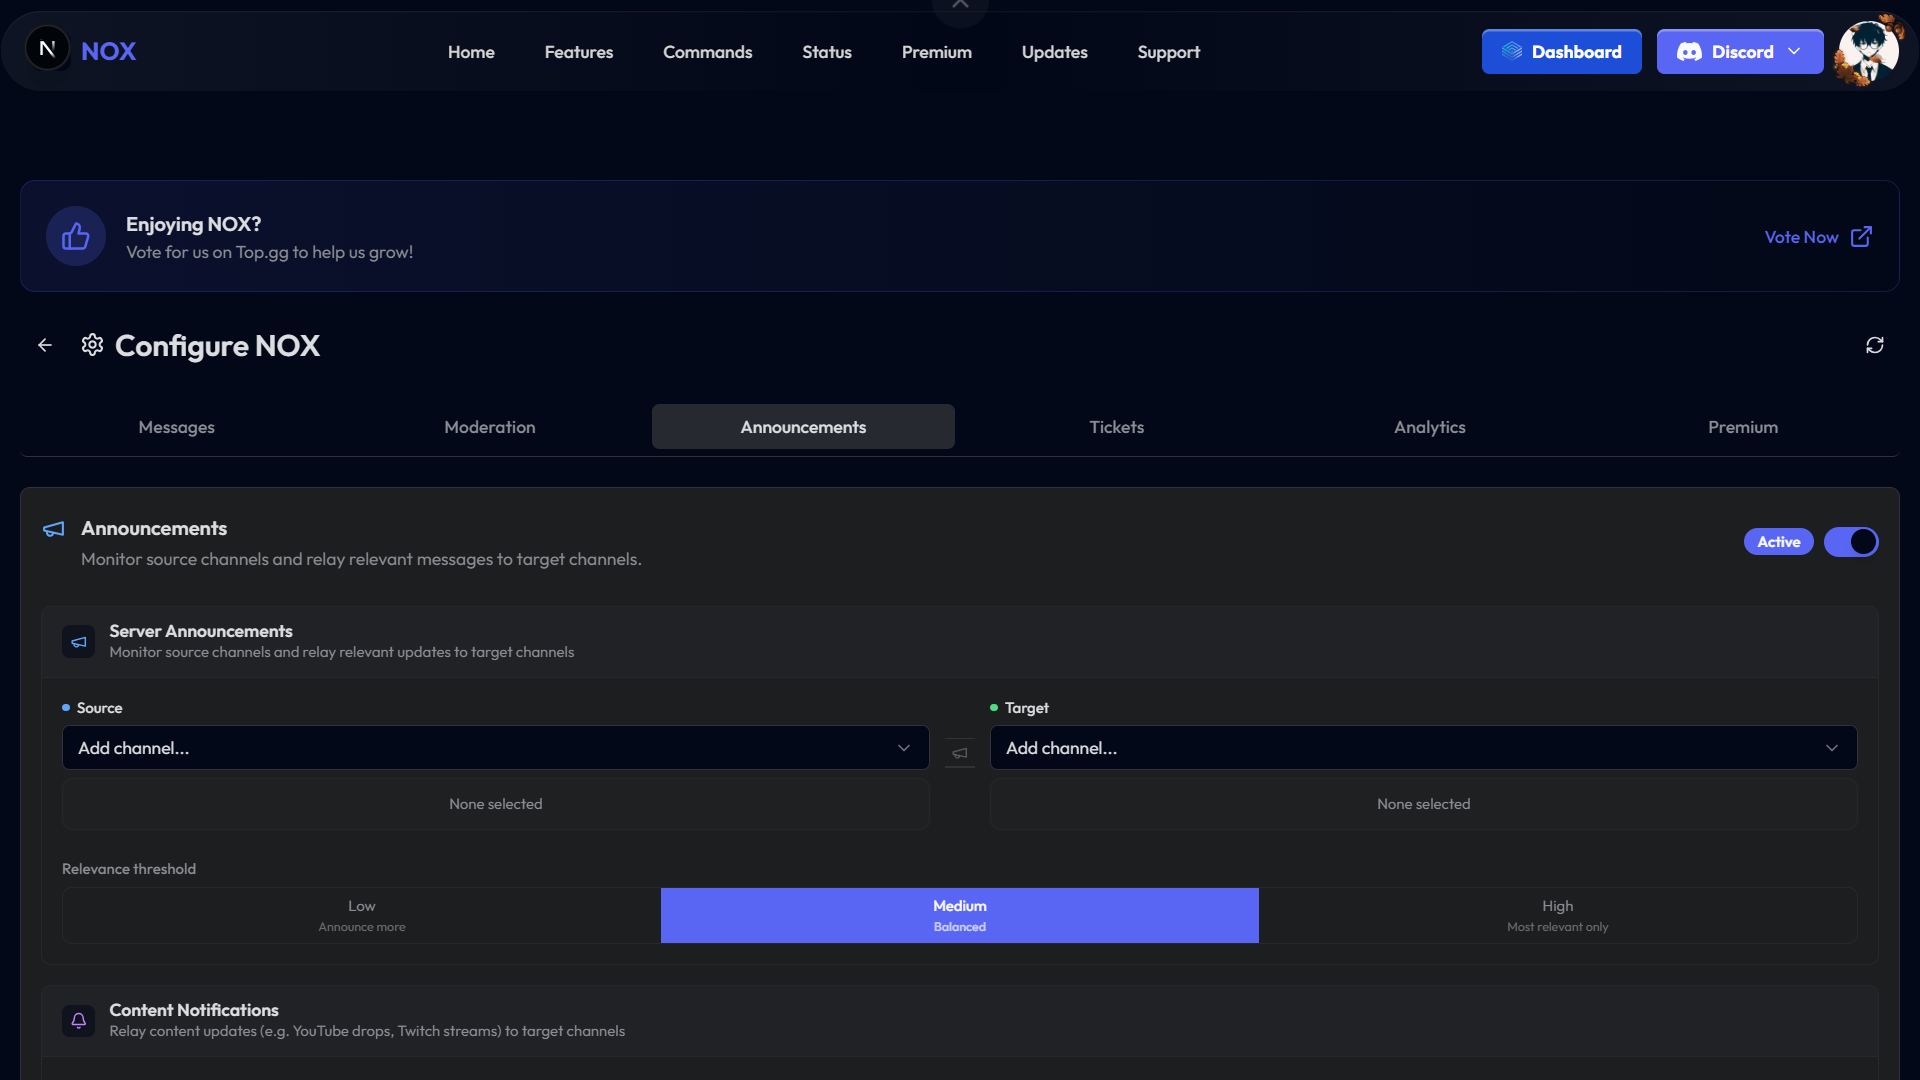Click the Dashboard button
1920x1080 pixels.
(1562, 52)
